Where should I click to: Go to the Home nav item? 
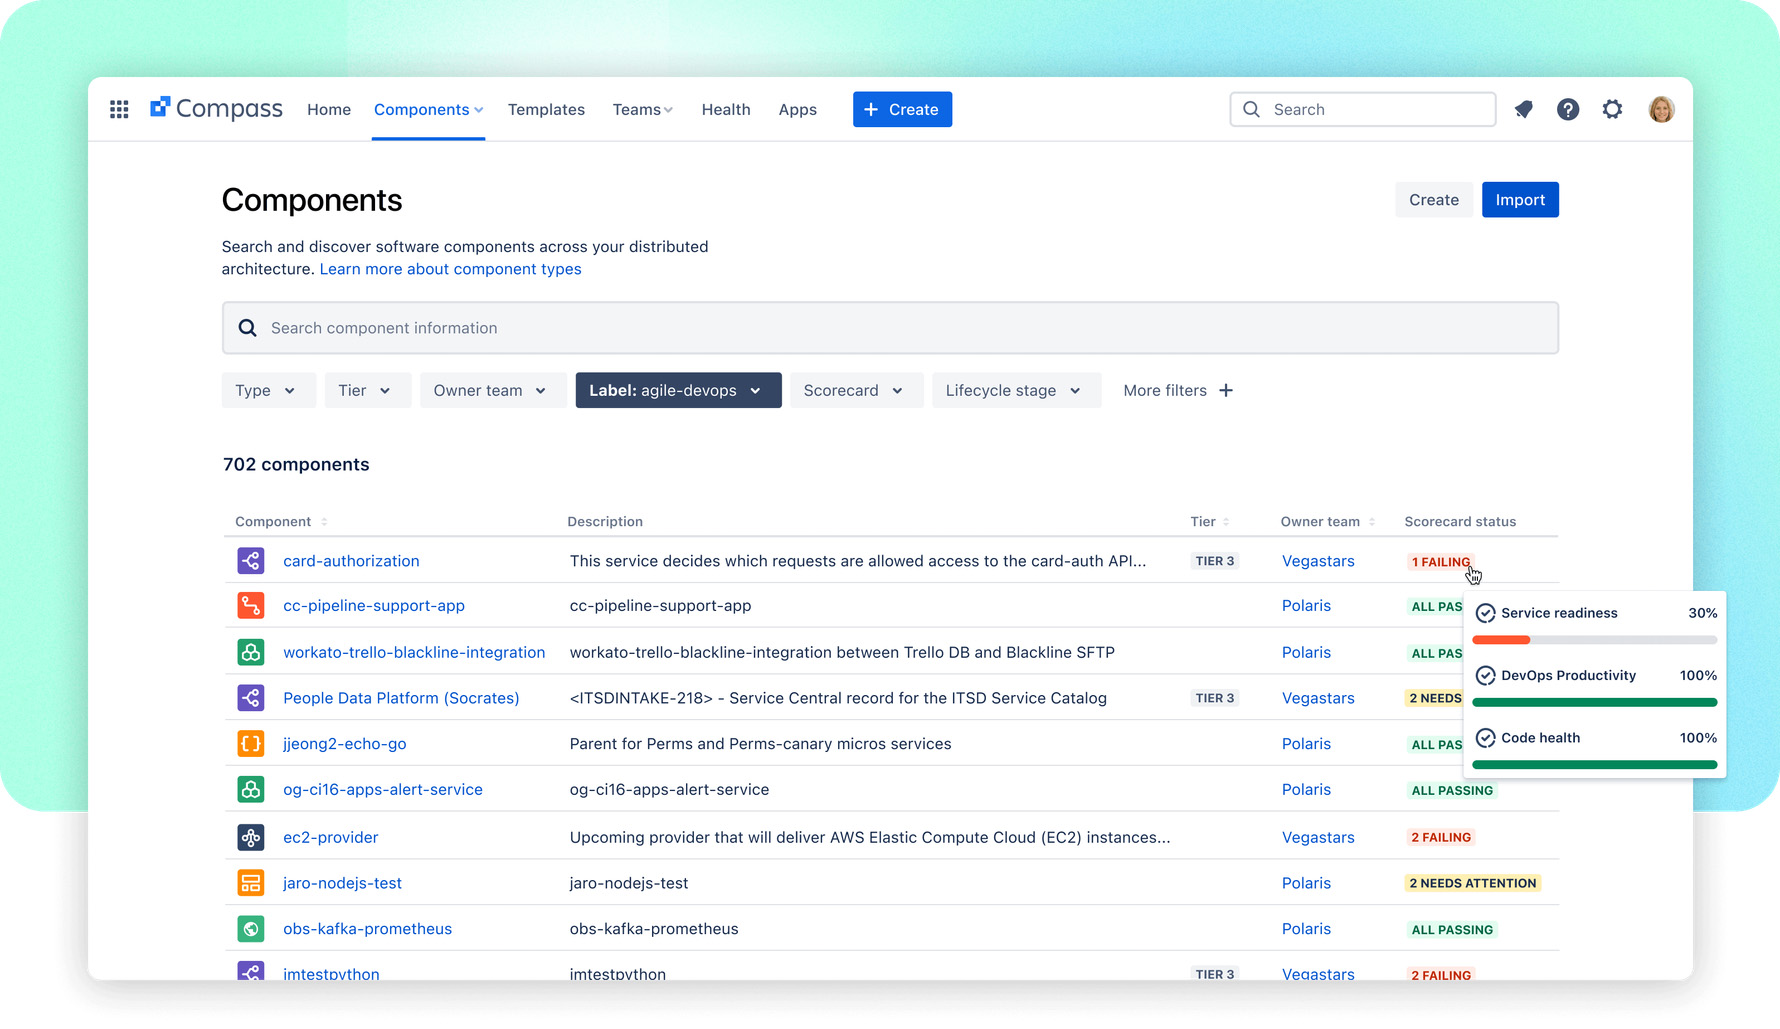pyautogui.click(x=329, y=109)
